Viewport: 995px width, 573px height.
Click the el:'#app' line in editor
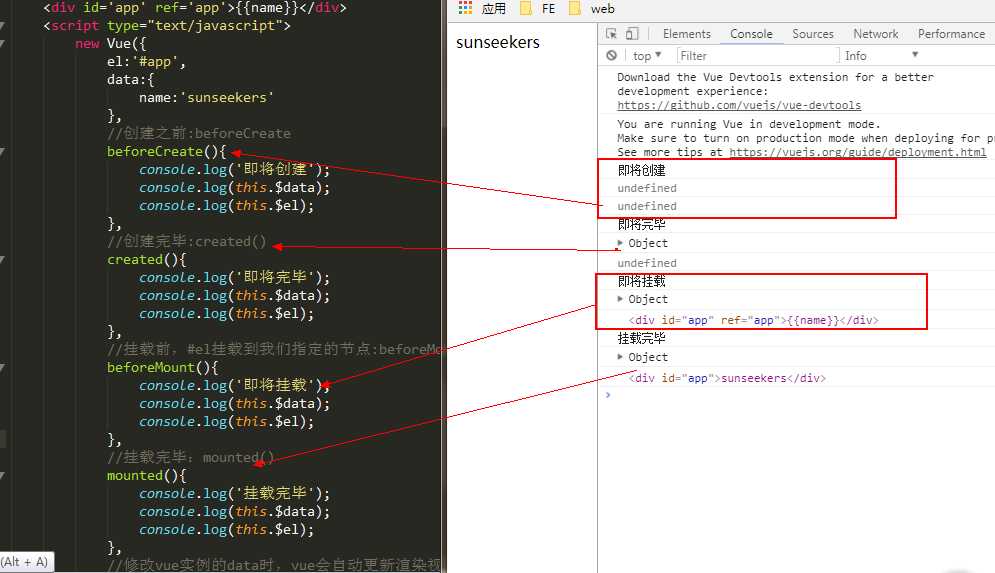click(x=146, y=62)
